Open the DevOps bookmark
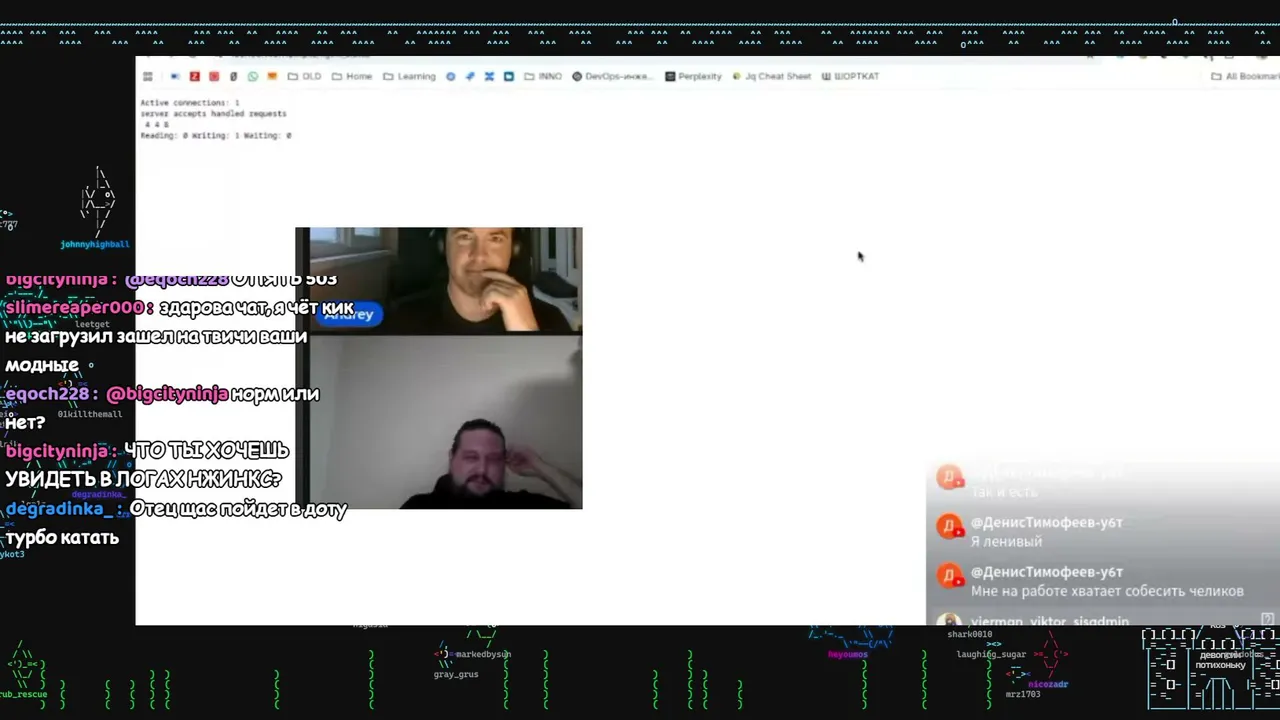Screen dimensions: 1280x720 coord(610,77)
